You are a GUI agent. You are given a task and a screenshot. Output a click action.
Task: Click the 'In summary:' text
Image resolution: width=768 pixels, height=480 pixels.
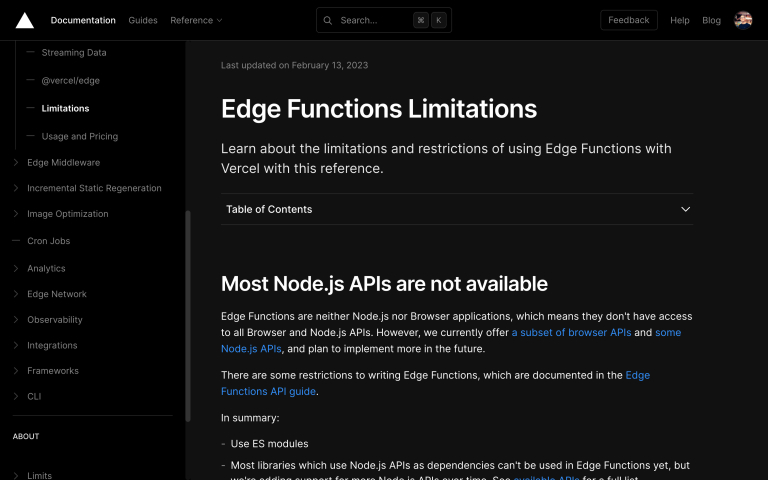250,418
